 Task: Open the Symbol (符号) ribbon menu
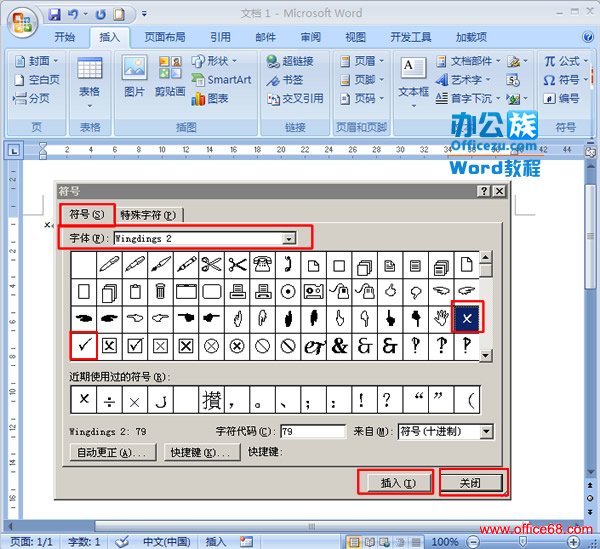point(566,80)
